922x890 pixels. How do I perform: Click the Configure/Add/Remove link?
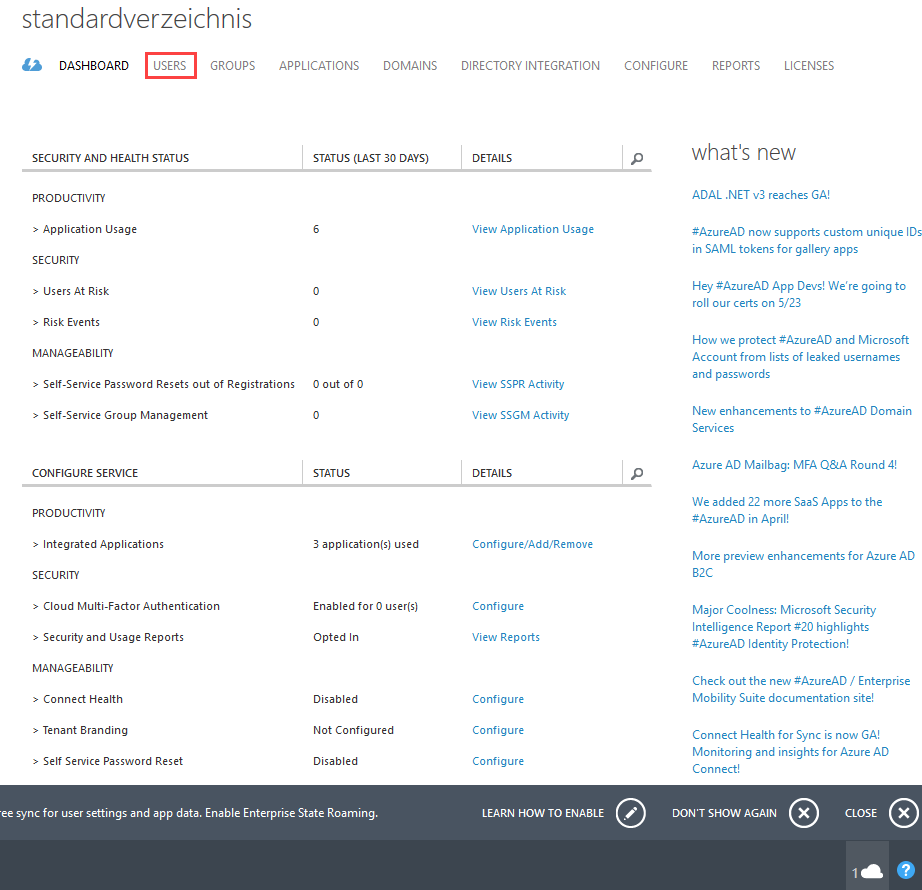click(532, 544)
